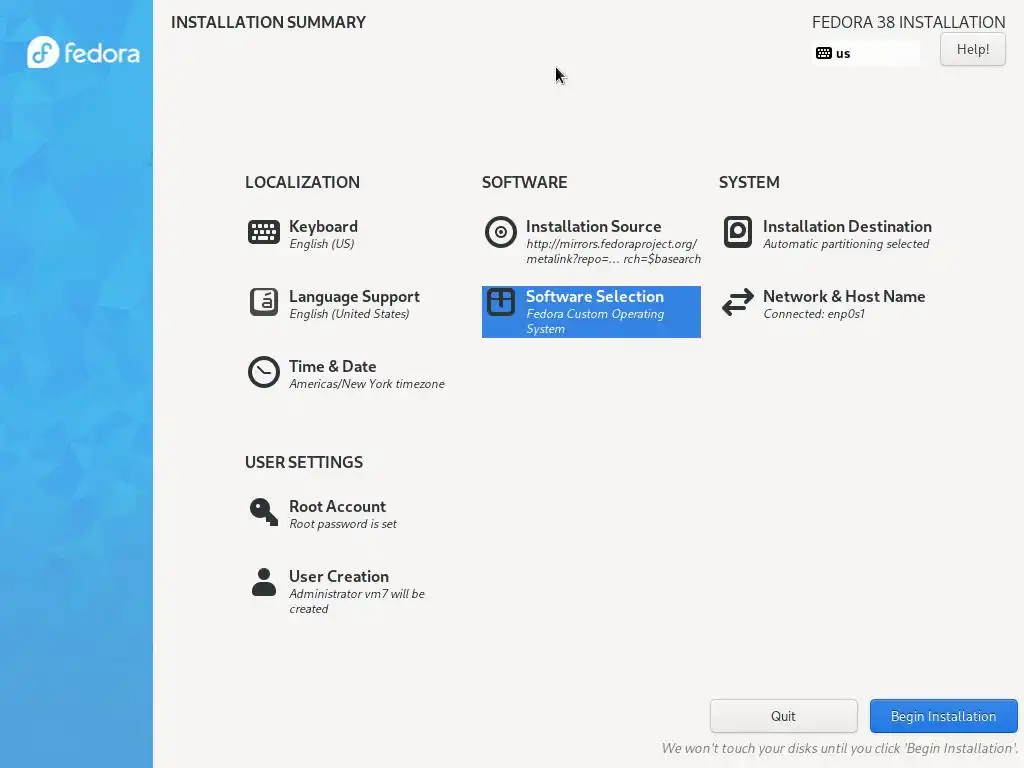Click 'Connected: enp0s1' status text
This screenshot has height=768, width=1024.
[814, 314]
